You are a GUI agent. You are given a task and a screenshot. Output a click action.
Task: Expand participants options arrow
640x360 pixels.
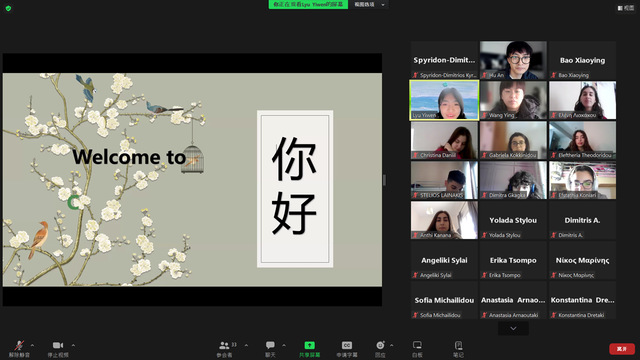[x=247, y=345]
